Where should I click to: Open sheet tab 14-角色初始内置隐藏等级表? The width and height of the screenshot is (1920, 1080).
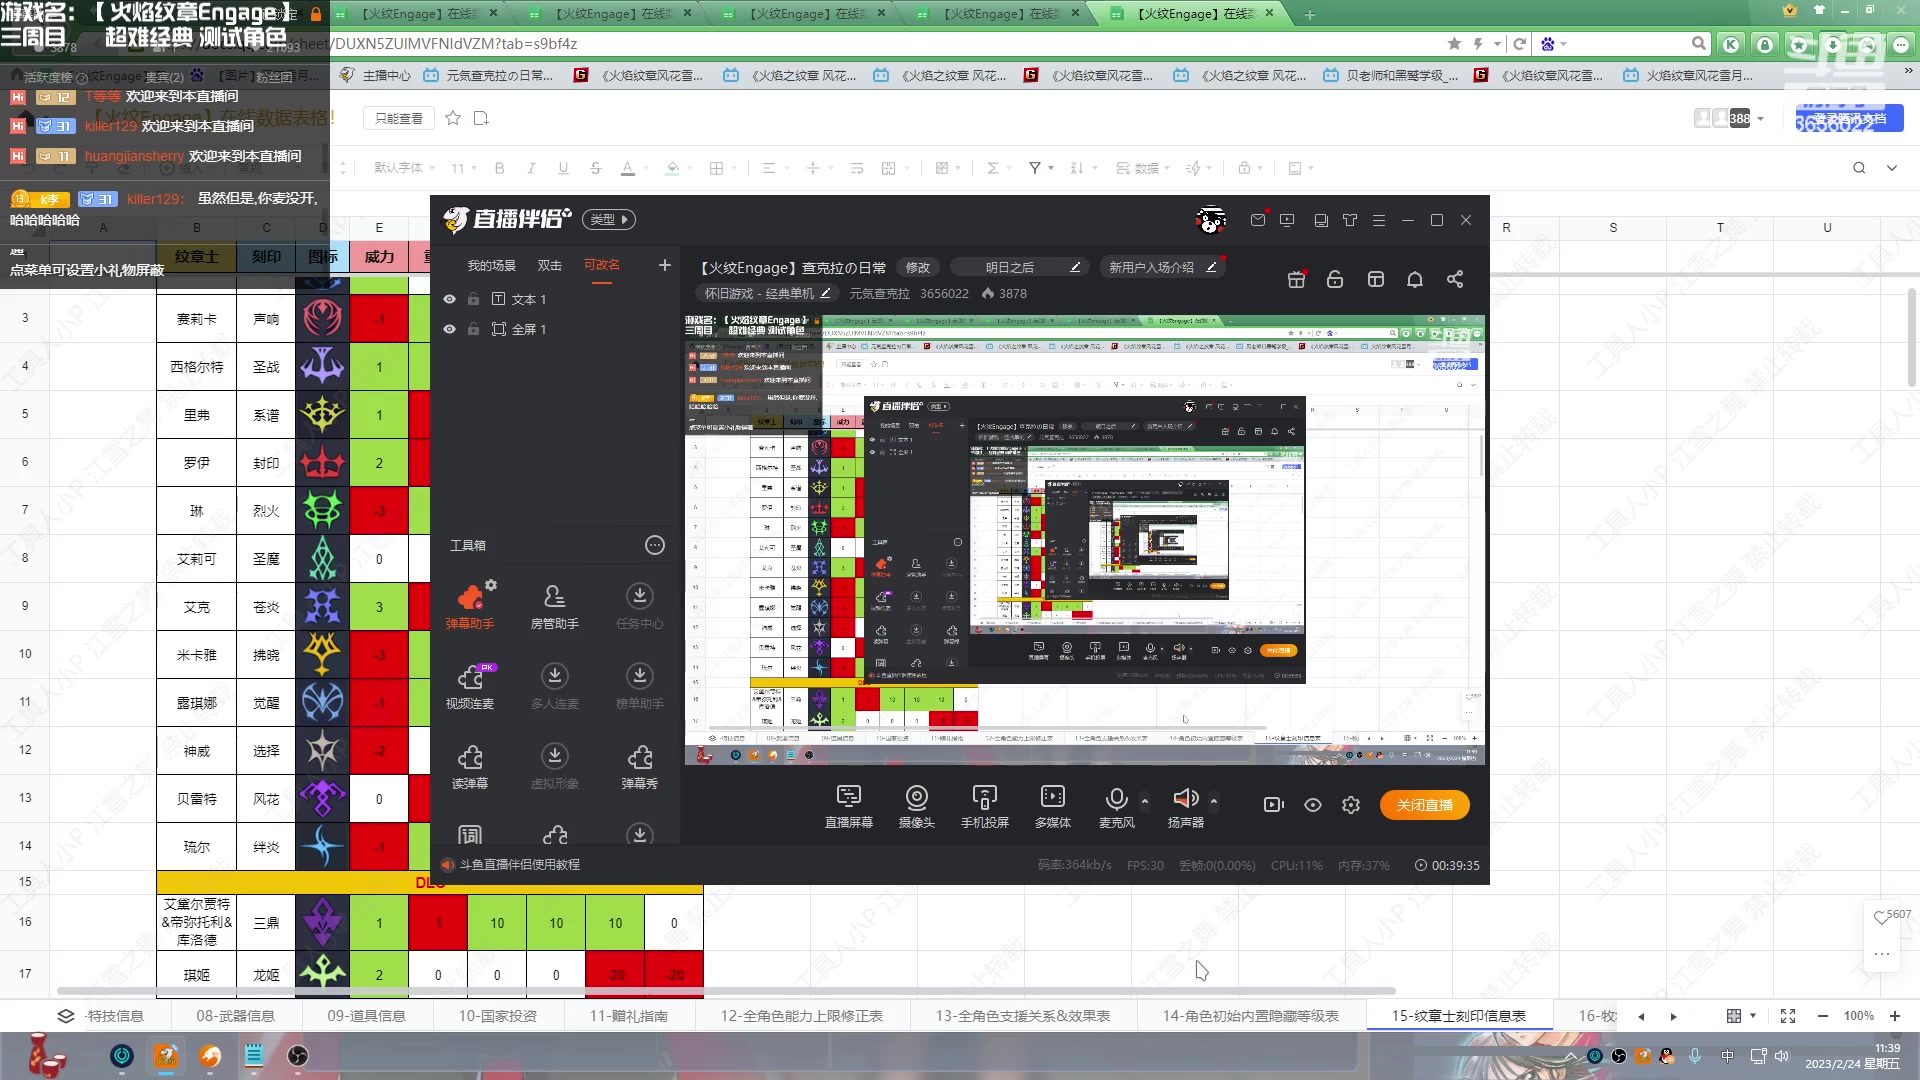tap(1250, 1015)
